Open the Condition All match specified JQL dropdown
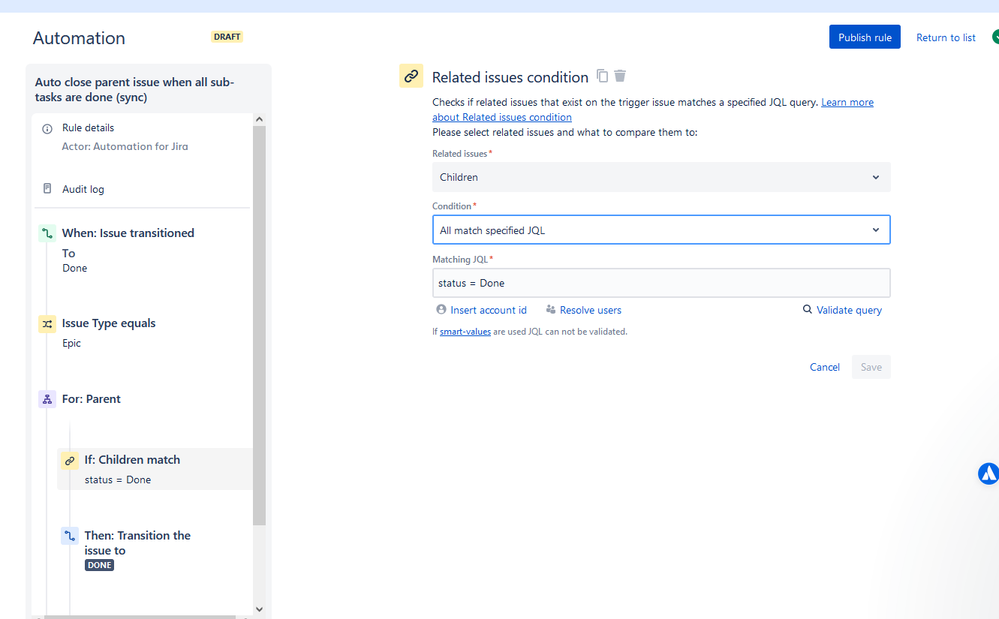The width and height of the screenshot is (999, 619). click(x=661, y=230)
